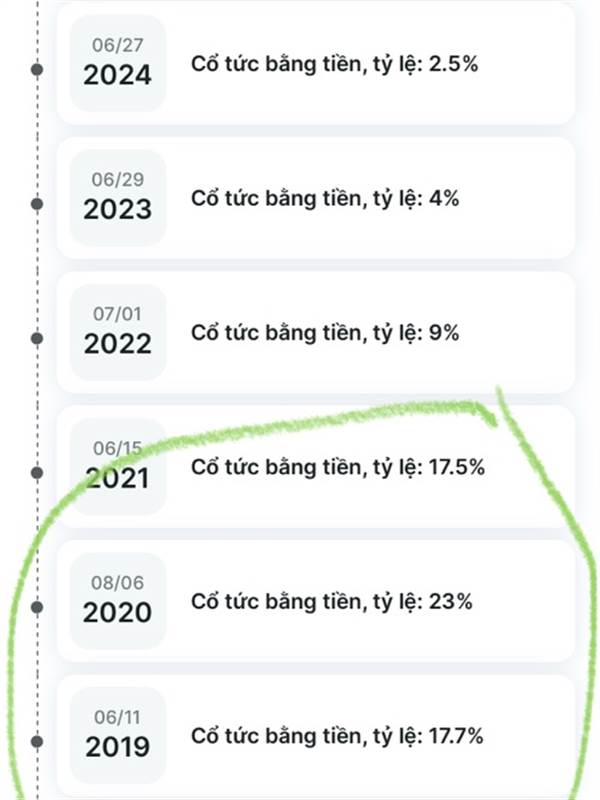Select the 07/01 2022 date badge

coord(117,332)
